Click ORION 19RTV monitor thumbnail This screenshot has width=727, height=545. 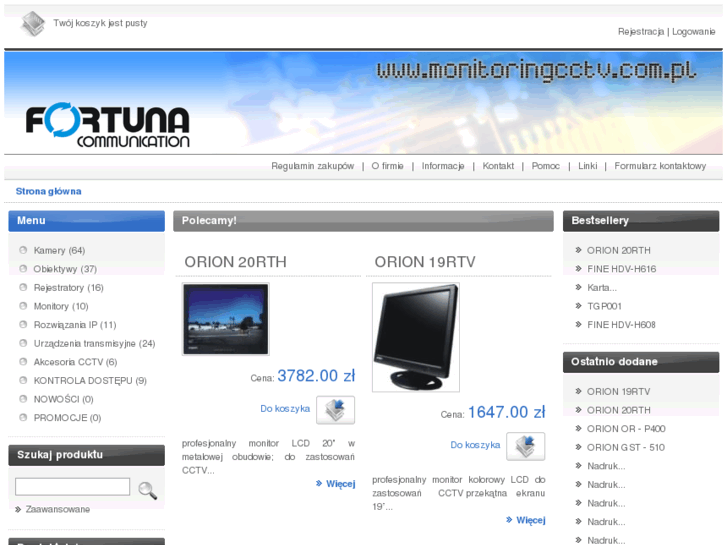click(x=416, y=337)
